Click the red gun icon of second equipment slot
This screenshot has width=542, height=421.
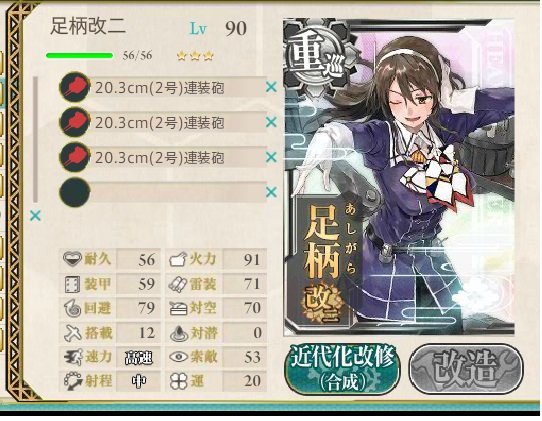[x=74, y=122]
